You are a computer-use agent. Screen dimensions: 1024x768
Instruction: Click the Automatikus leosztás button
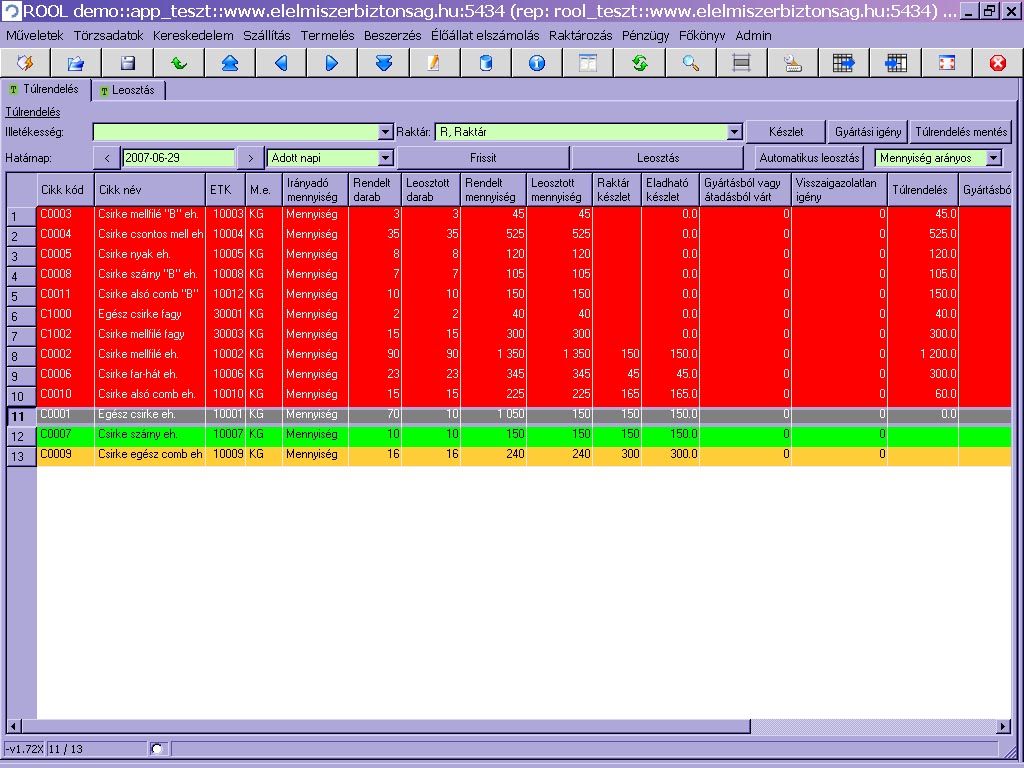[x=809, y=158]
